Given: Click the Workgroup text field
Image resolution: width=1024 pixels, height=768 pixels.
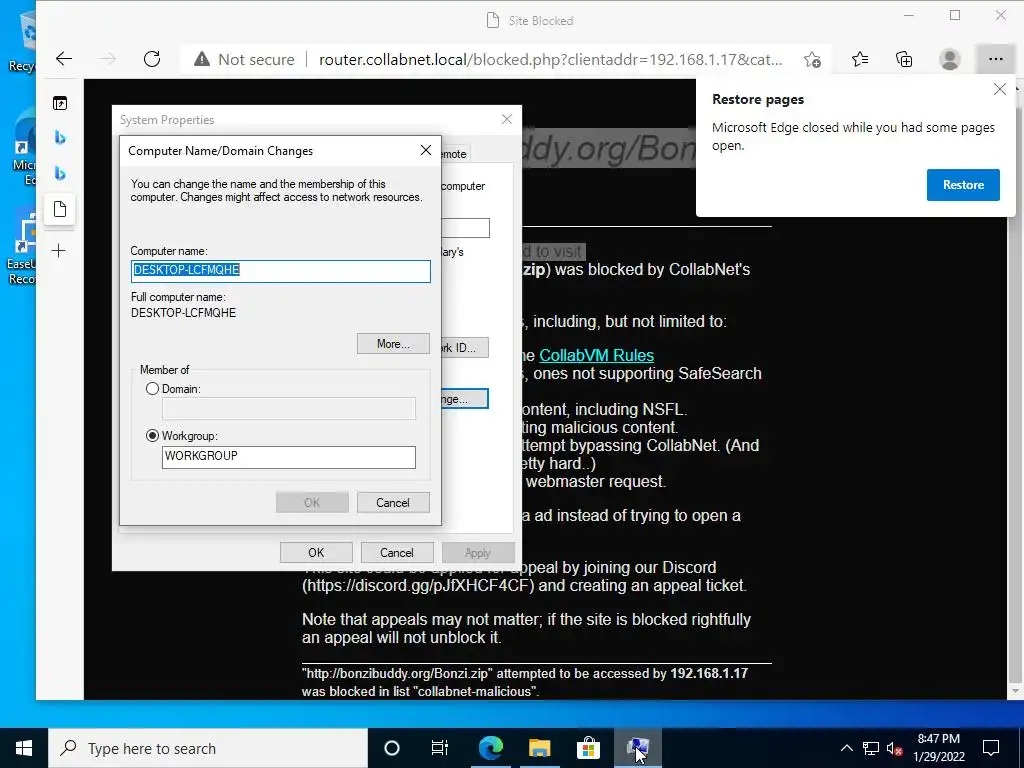Looking at the screenshot, I should pos(289,457).
